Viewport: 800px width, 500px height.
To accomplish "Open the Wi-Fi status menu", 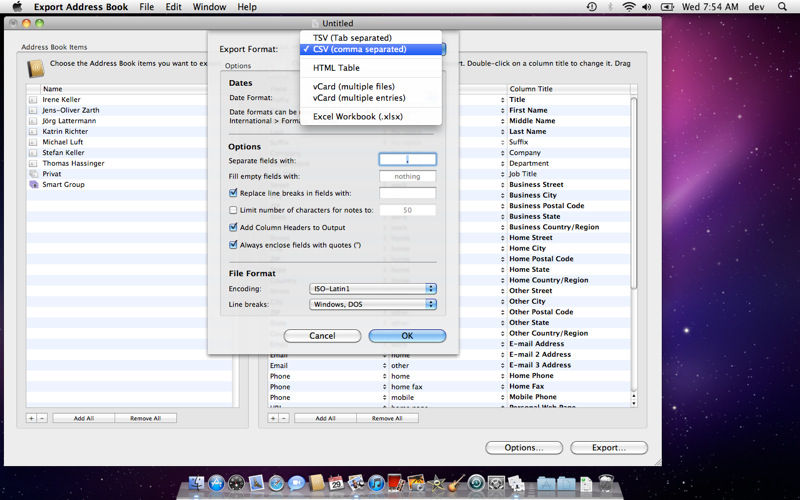I will (629, 7).
